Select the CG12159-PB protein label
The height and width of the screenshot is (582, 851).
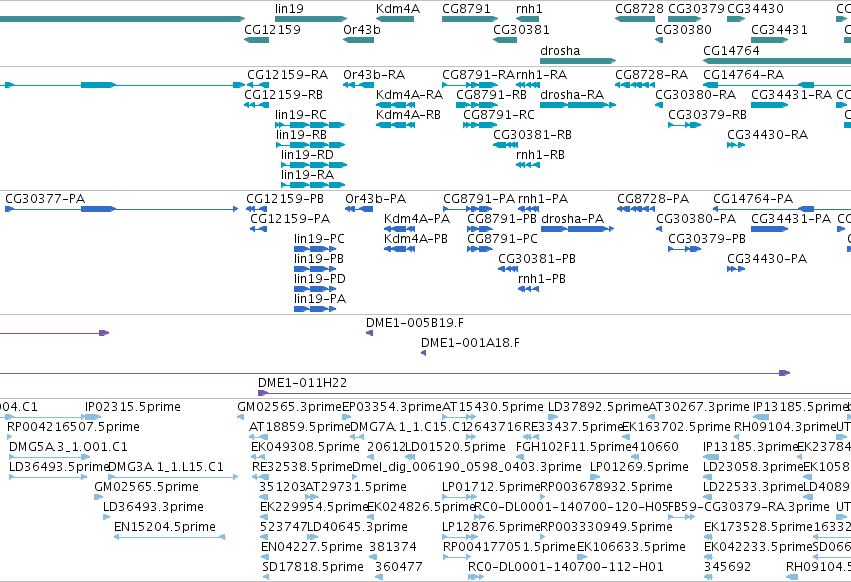285,199
